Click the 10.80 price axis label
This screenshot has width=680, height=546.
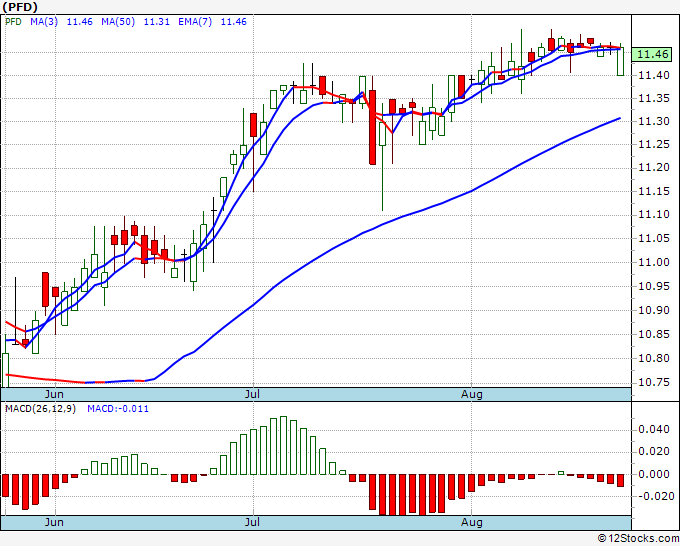tap(654, 358)
